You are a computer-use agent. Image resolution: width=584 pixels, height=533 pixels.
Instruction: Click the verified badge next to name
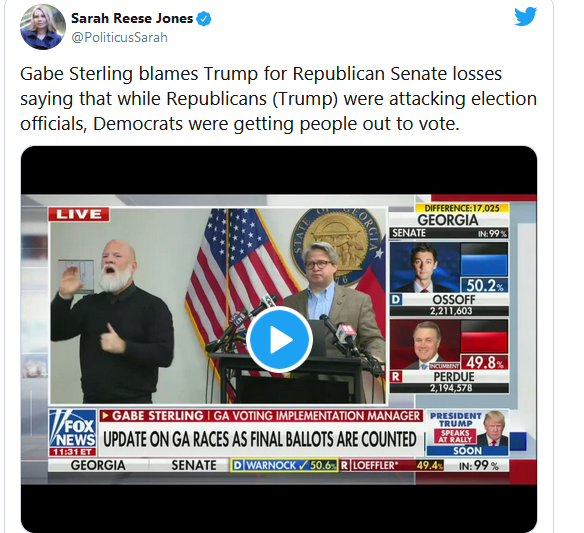click(204, 19)
